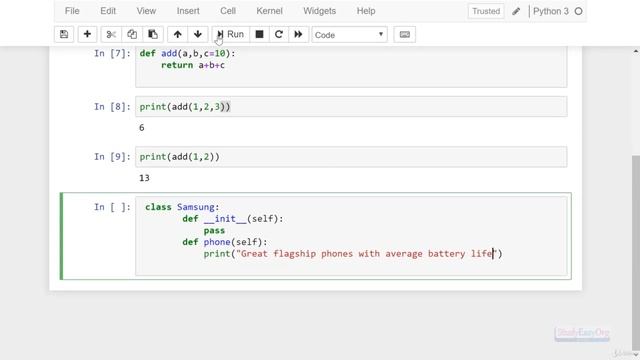
Task: Open the Cell menu
Action: 228,11
